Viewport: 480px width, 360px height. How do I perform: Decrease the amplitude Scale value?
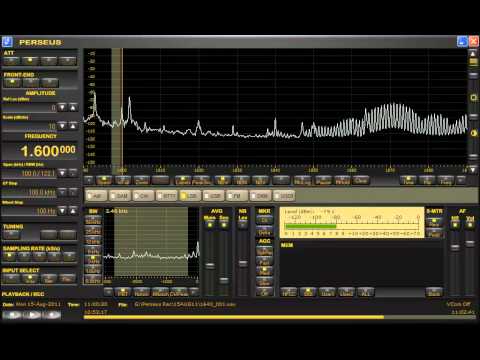coord(62,126)
